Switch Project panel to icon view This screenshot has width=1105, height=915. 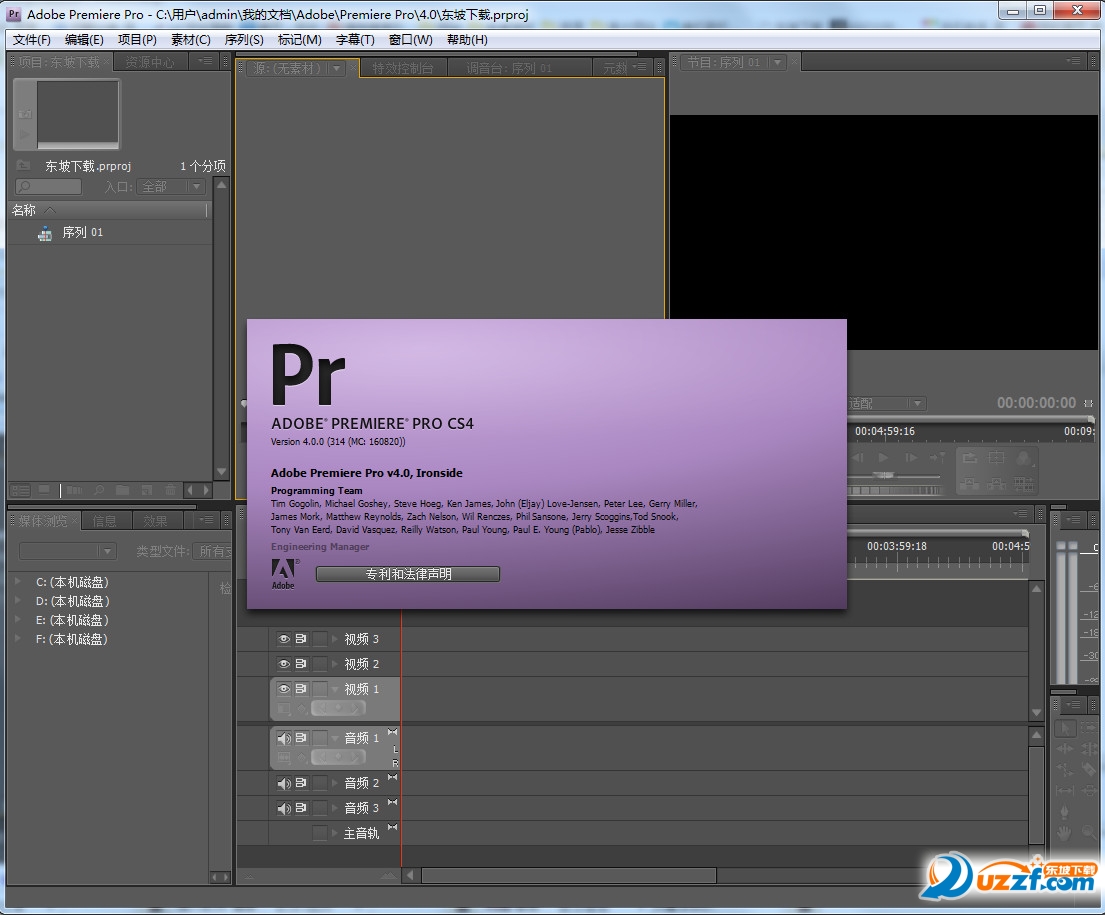[44, 490]
